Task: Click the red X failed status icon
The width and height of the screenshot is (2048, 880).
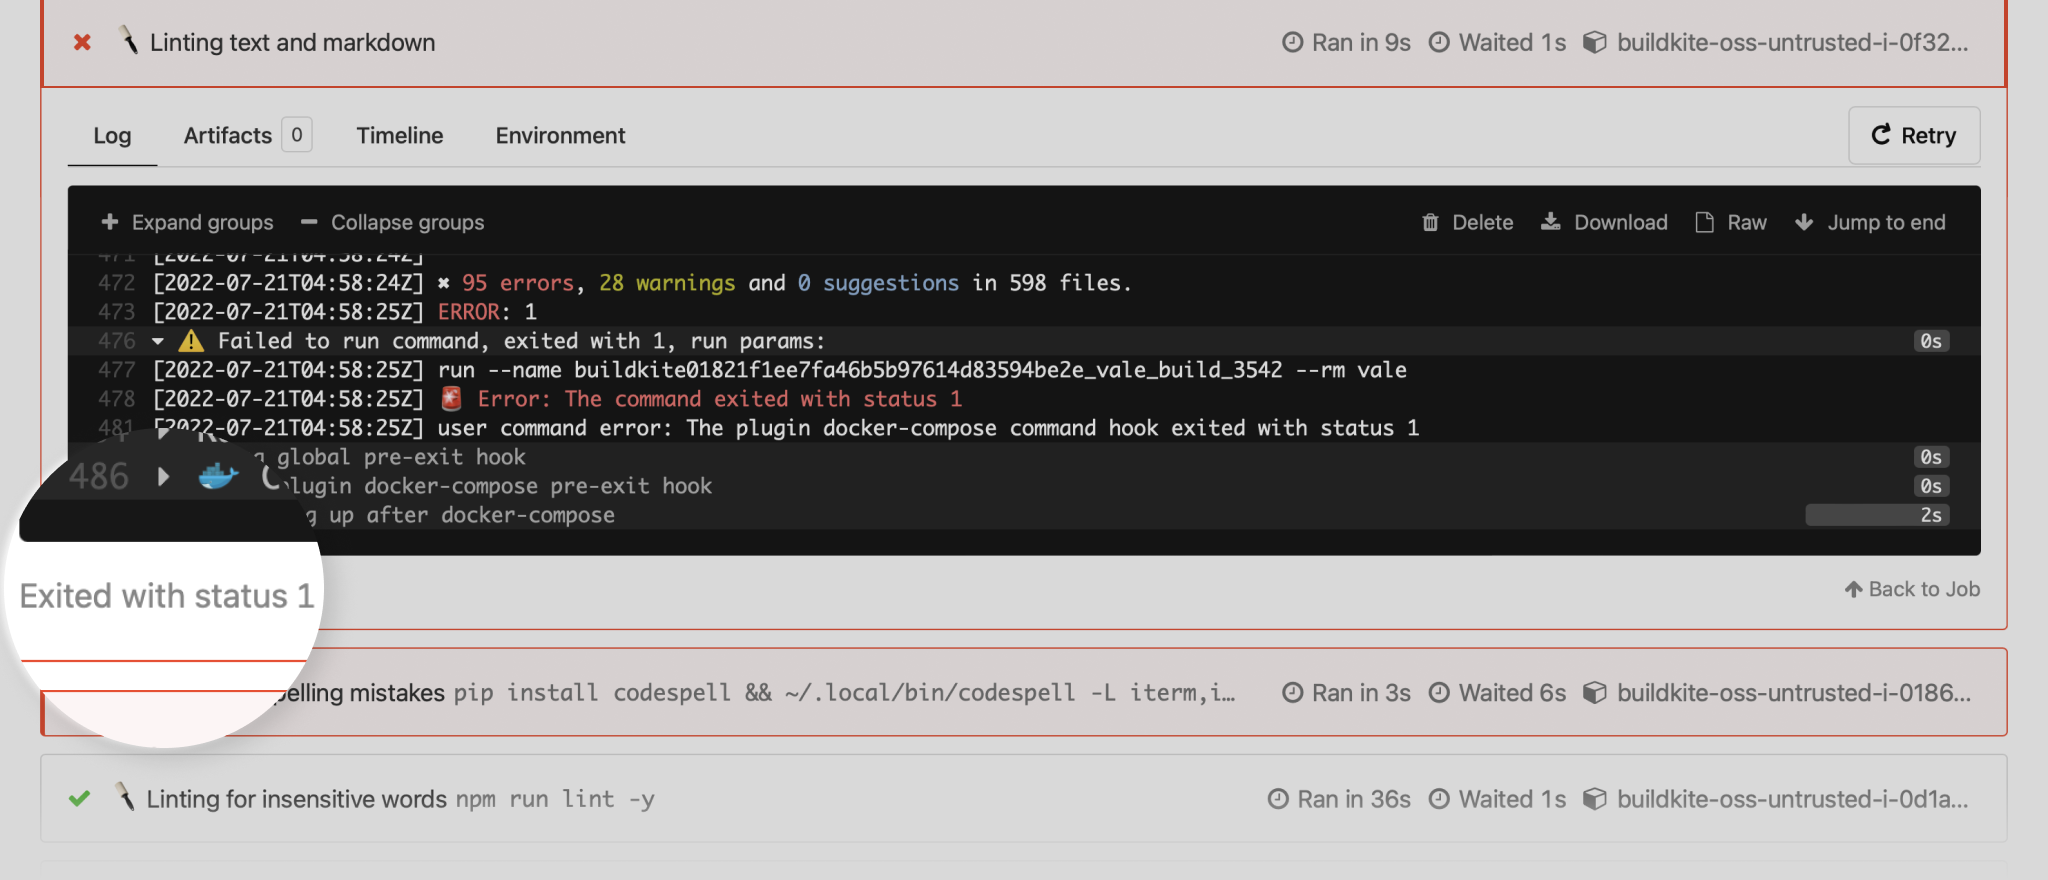Action: 82,42
